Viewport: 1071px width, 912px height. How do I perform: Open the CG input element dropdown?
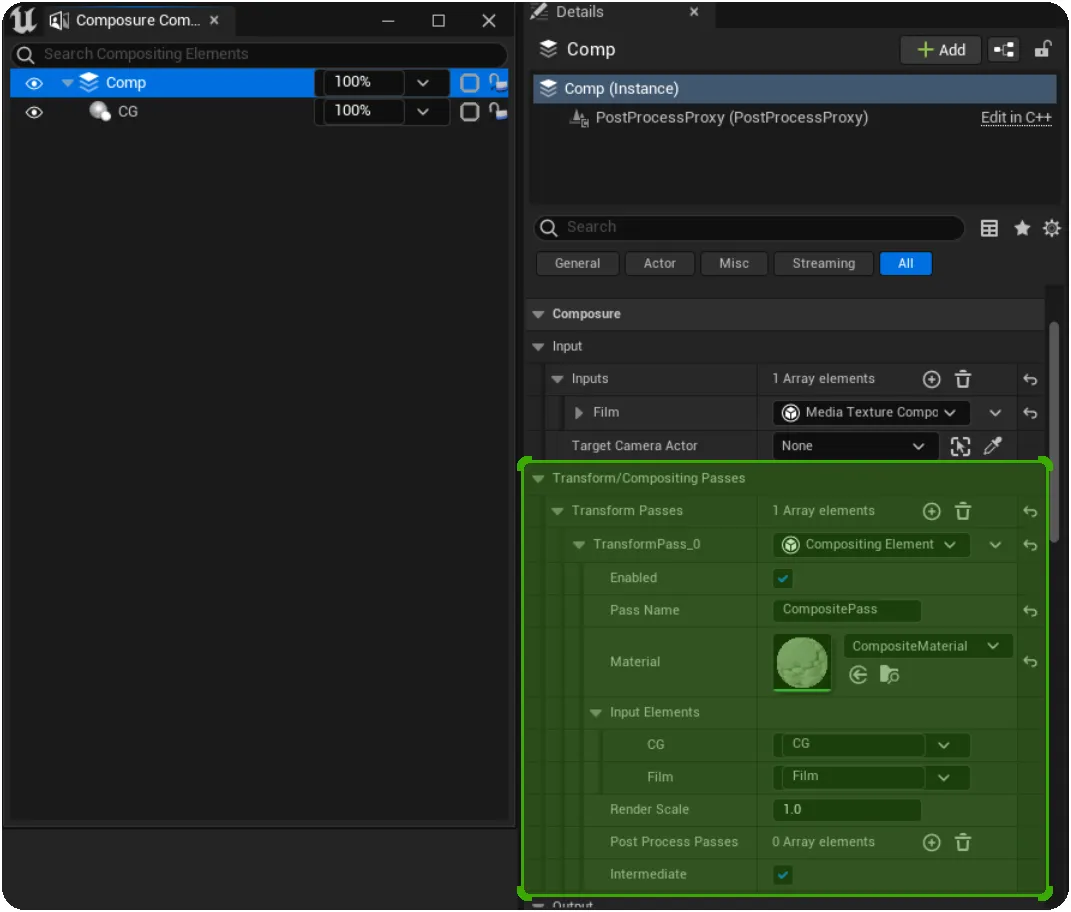click(943, 745)
